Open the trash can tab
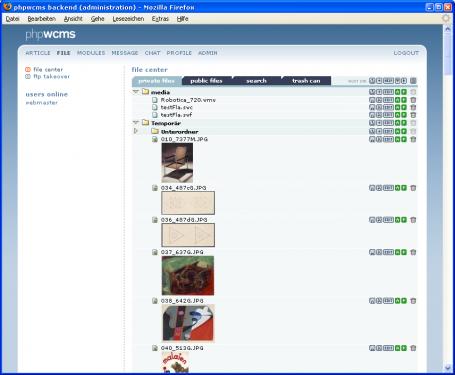The width and height of the screenshot is (455, 375). [306, 81]
